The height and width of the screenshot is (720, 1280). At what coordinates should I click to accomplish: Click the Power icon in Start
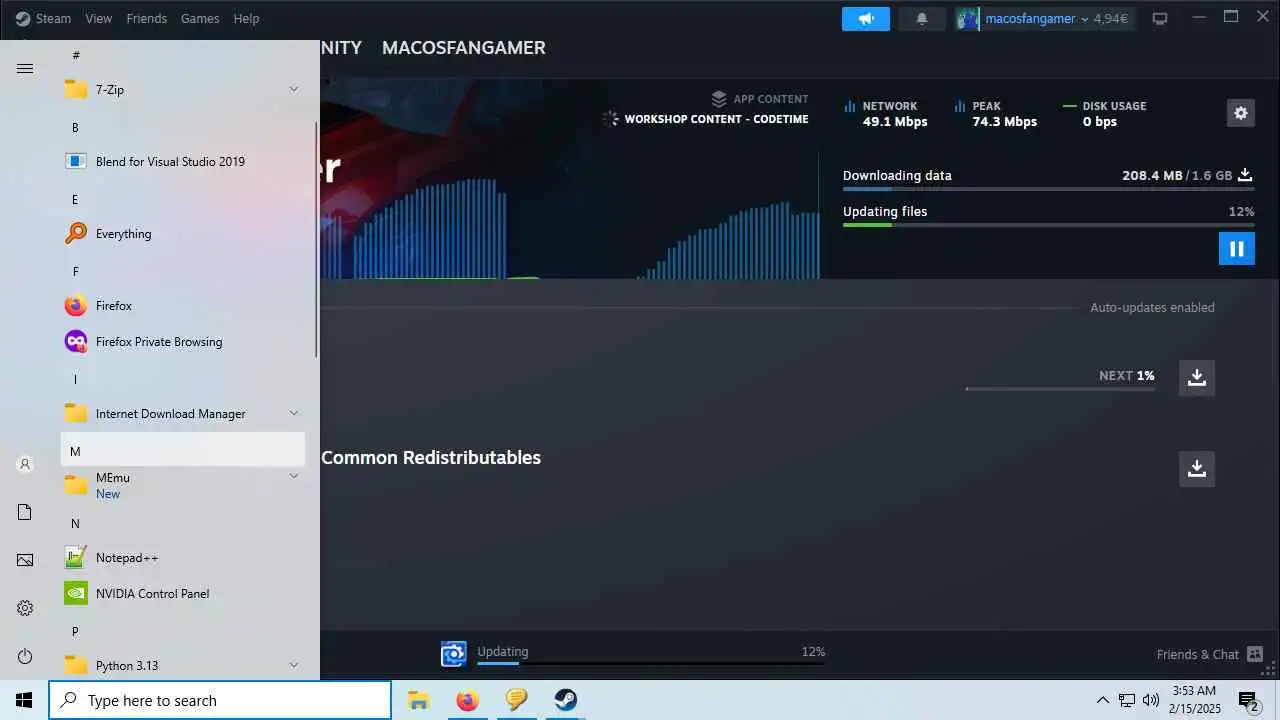(x=25, y=656)
